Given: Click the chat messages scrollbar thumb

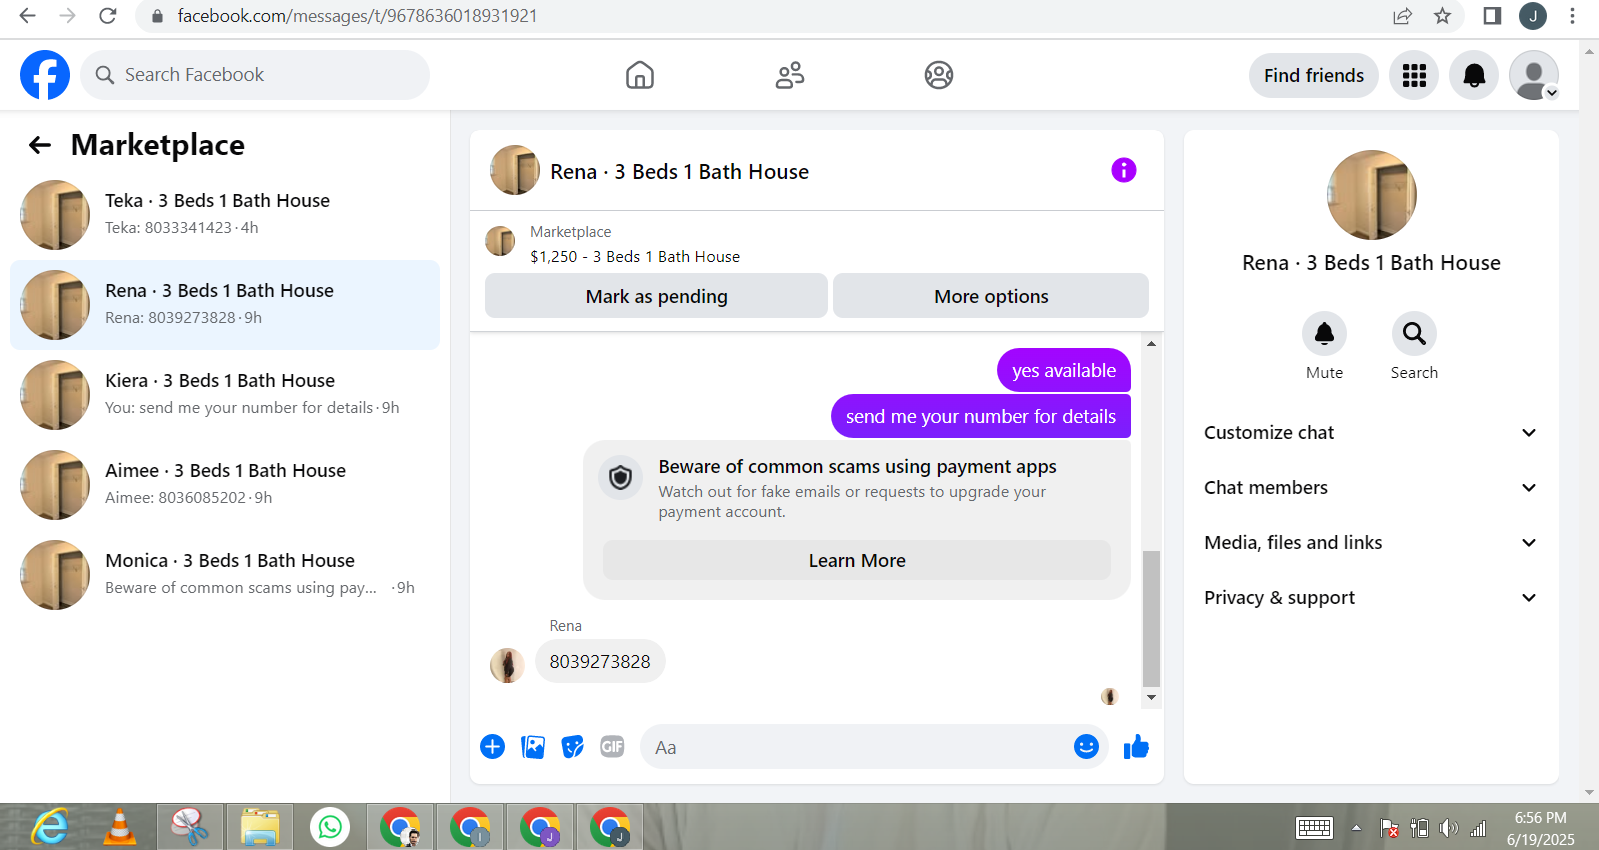Looking at the screenshot, I should tap(1151, 618).
